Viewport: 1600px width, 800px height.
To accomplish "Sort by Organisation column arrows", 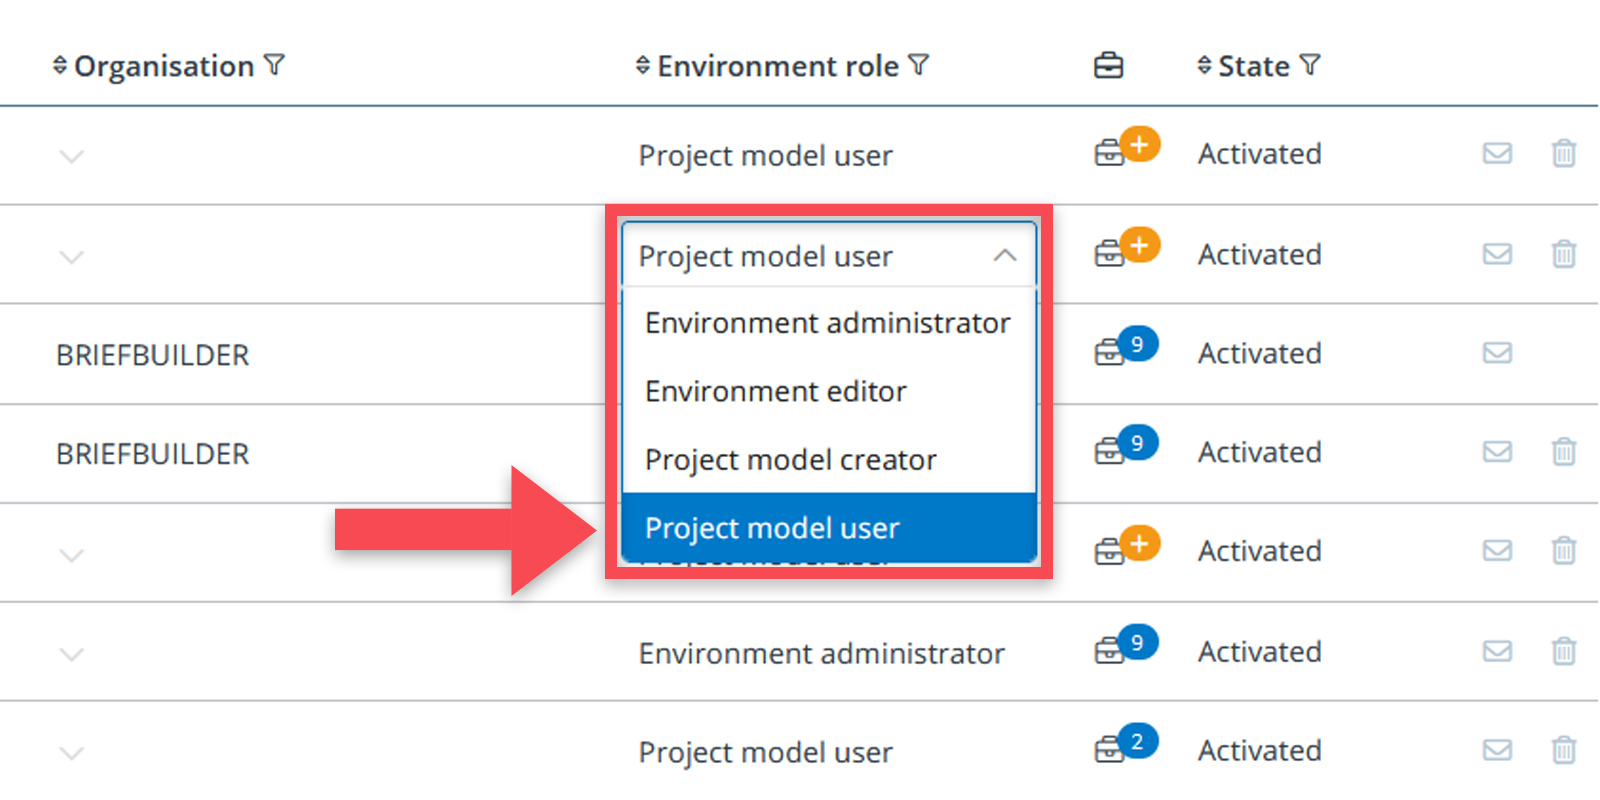I will 60,66.
